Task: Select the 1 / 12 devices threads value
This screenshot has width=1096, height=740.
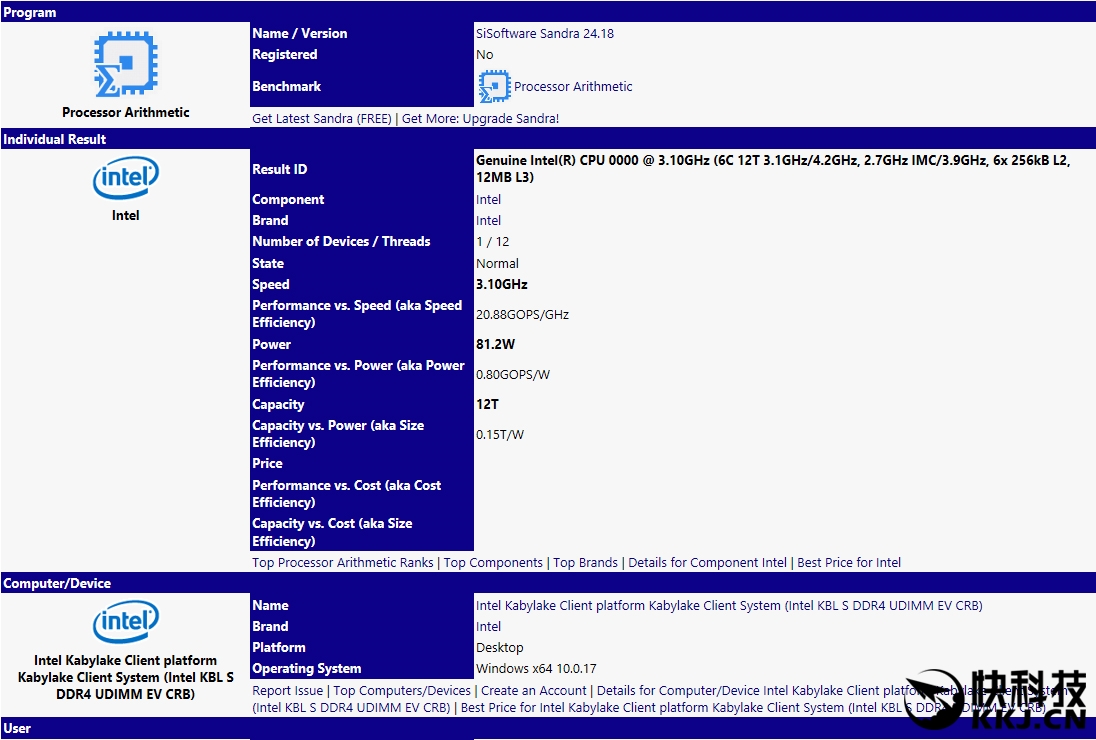Action: (492, 242)
